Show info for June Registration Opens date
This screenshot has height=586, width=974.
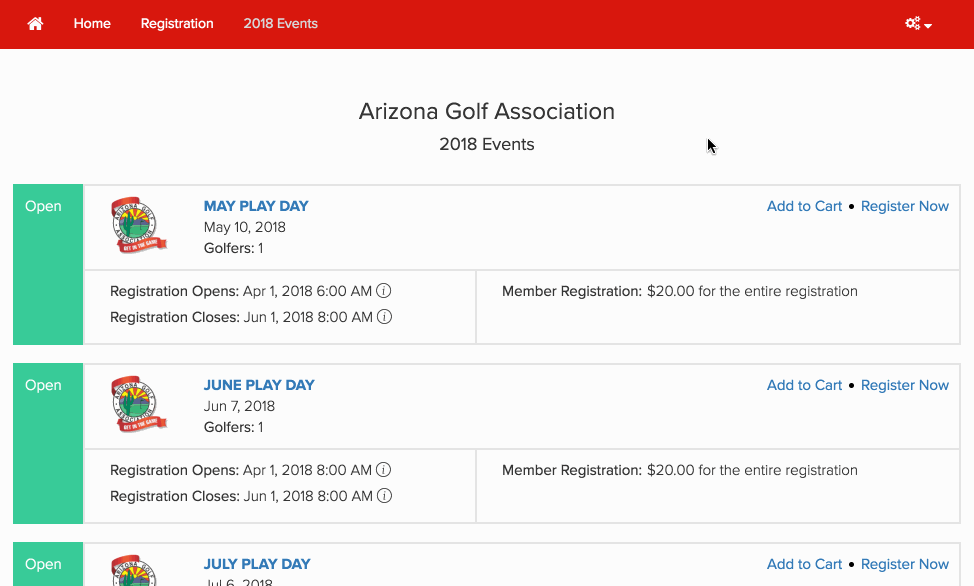point(384,470)
